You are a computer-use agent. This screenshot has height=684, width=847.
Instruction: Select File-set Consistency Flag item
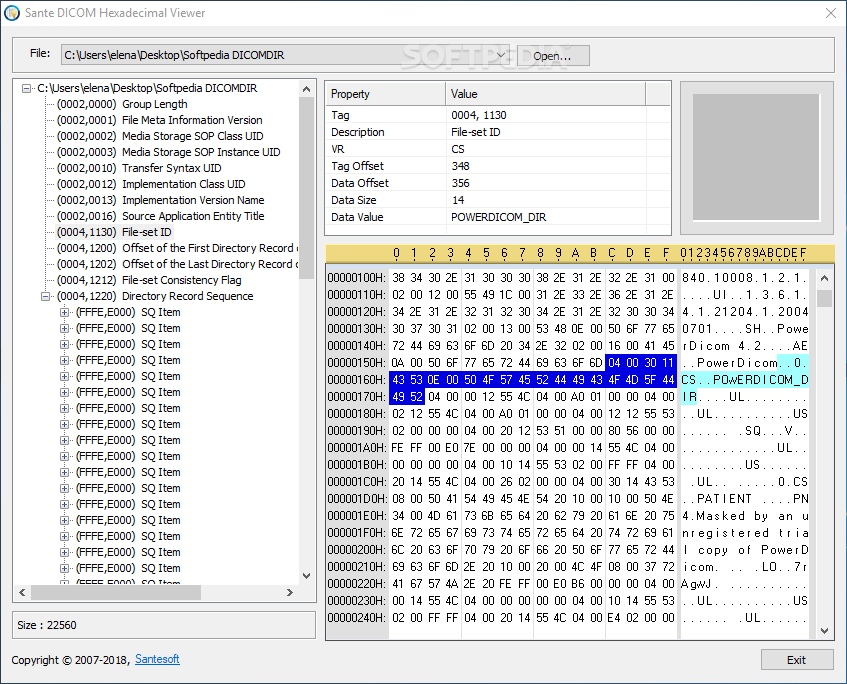[149, 280]
